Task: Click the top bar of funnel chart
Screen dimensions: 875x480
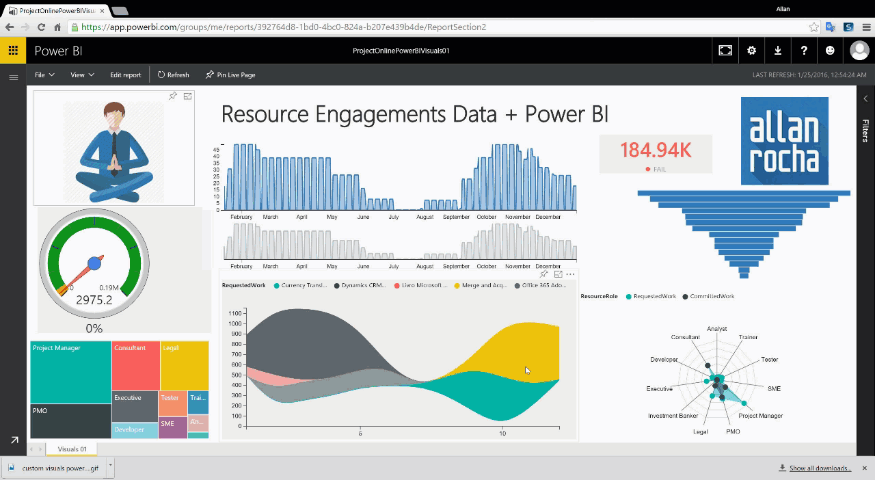Action: point(744,193)
